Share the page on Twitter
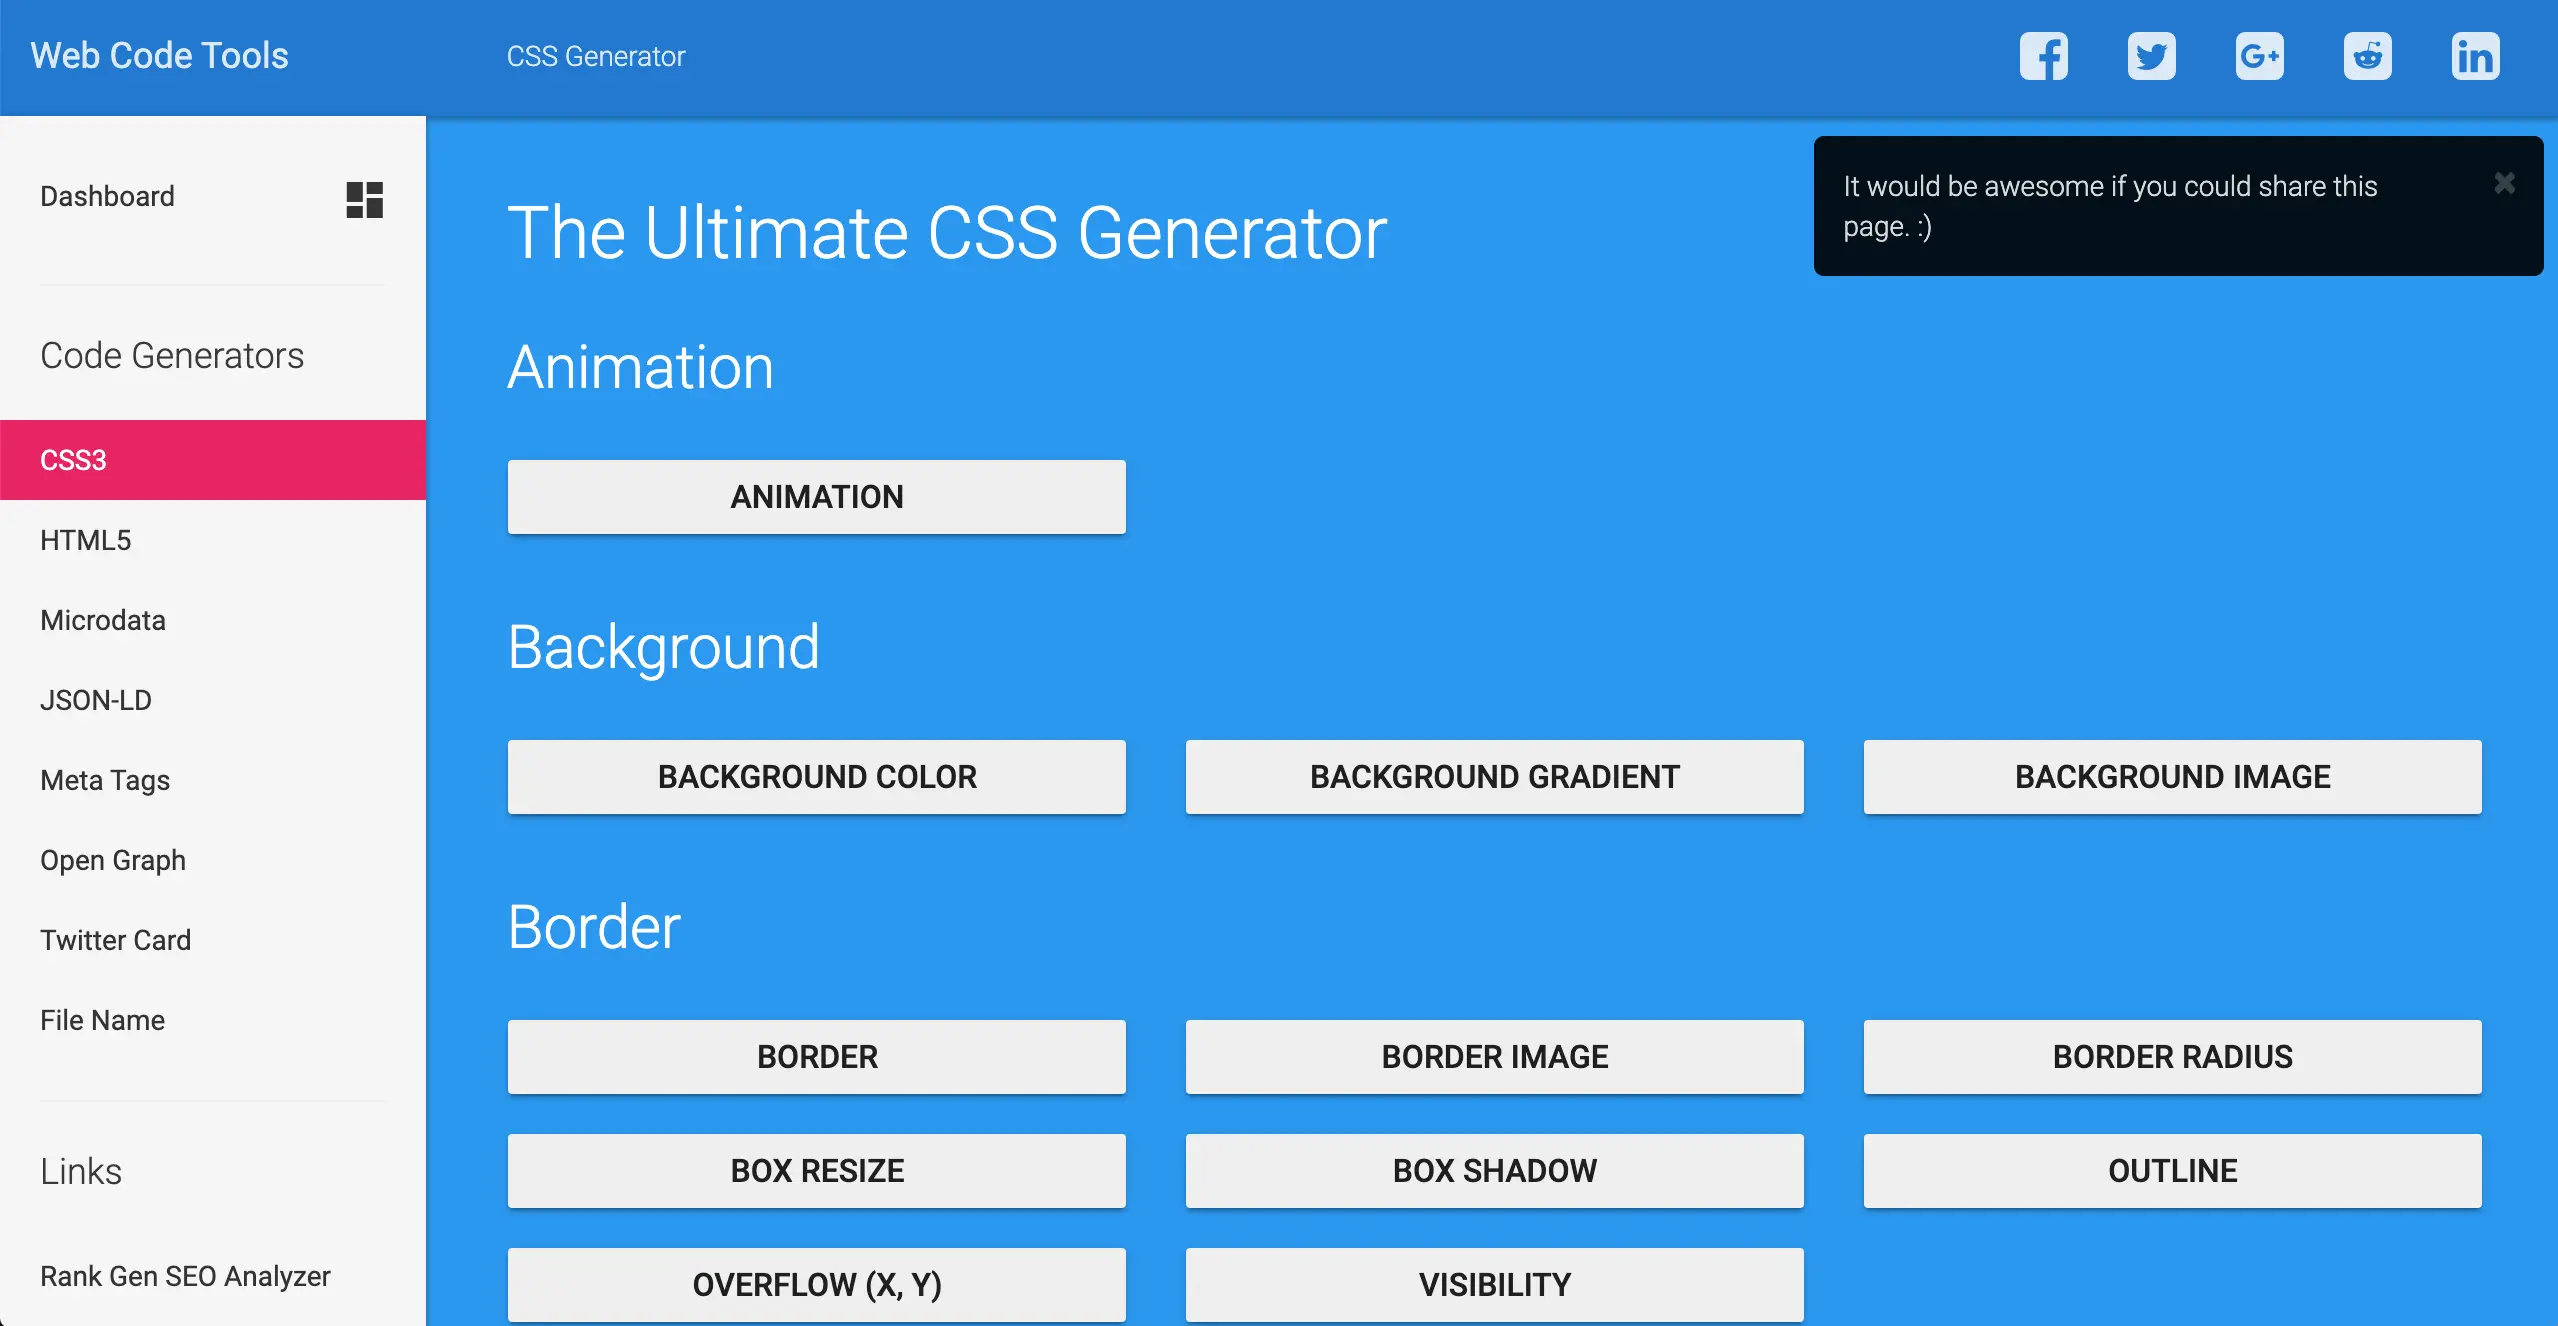Viewport: 2558px width, 1326px height. (x=2152, y=56)
